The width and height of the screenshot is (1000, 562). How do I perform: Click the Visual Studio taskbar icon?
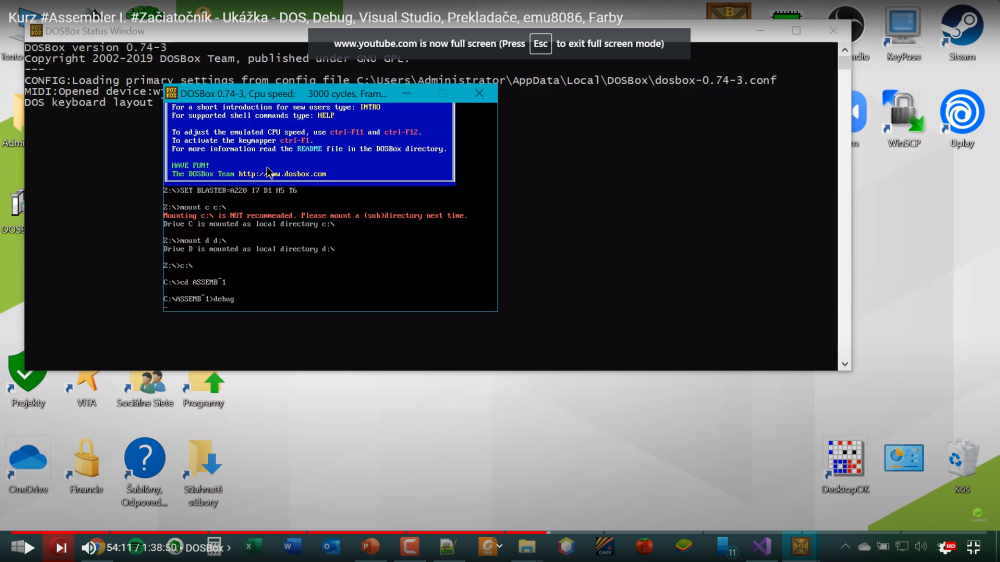(762, 547)
